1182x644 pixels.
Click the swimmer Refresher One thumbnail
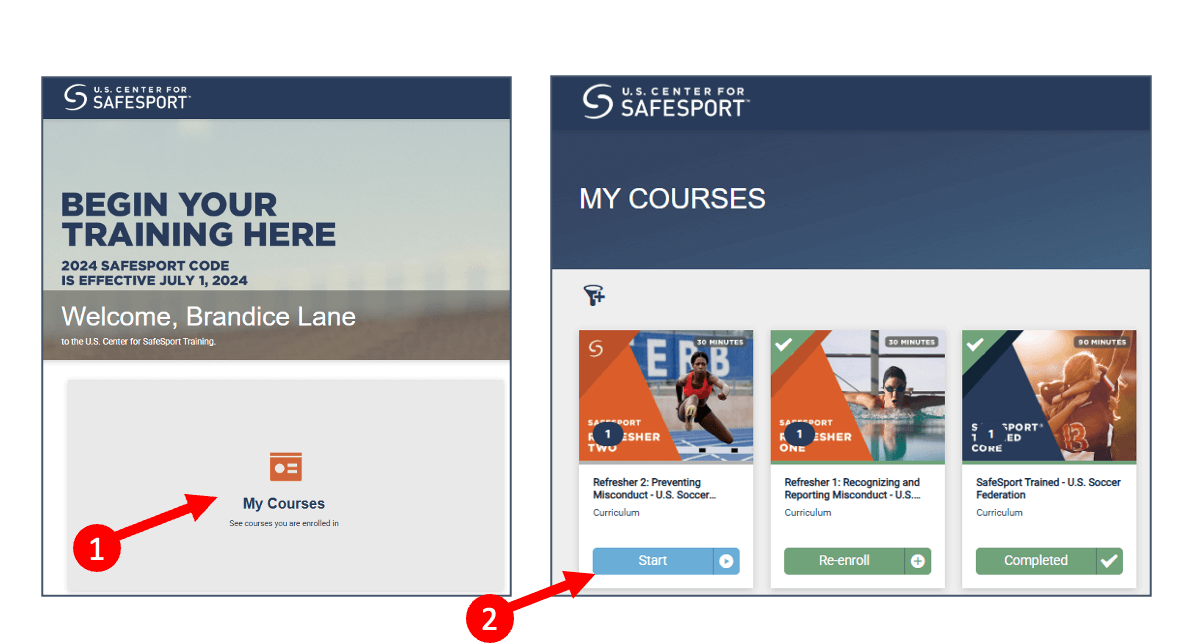pyautogui.click(x=857, y=396)
